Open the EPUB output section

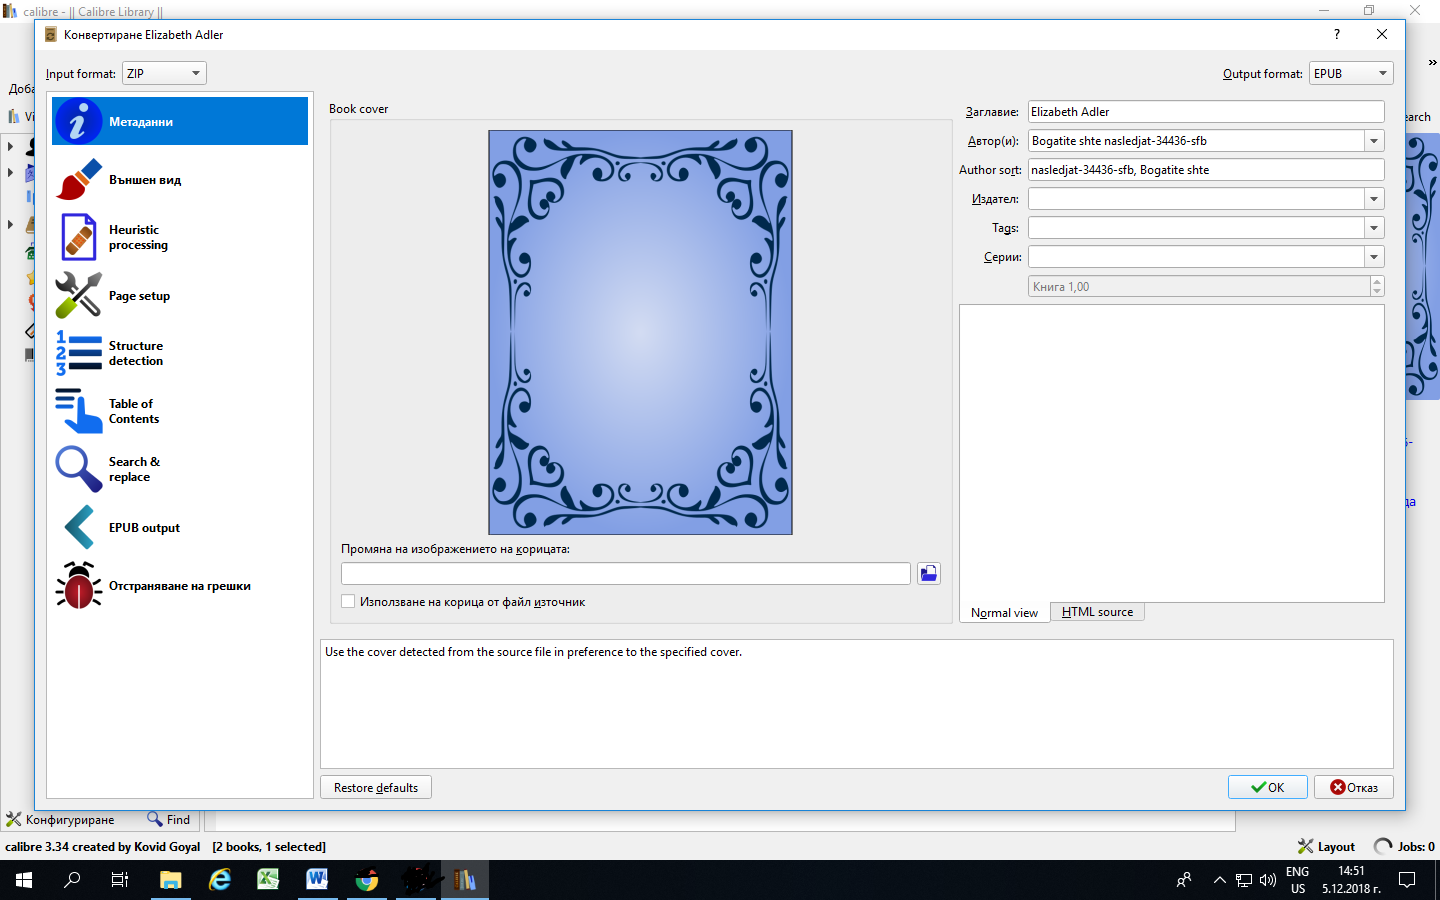(144, 528)
